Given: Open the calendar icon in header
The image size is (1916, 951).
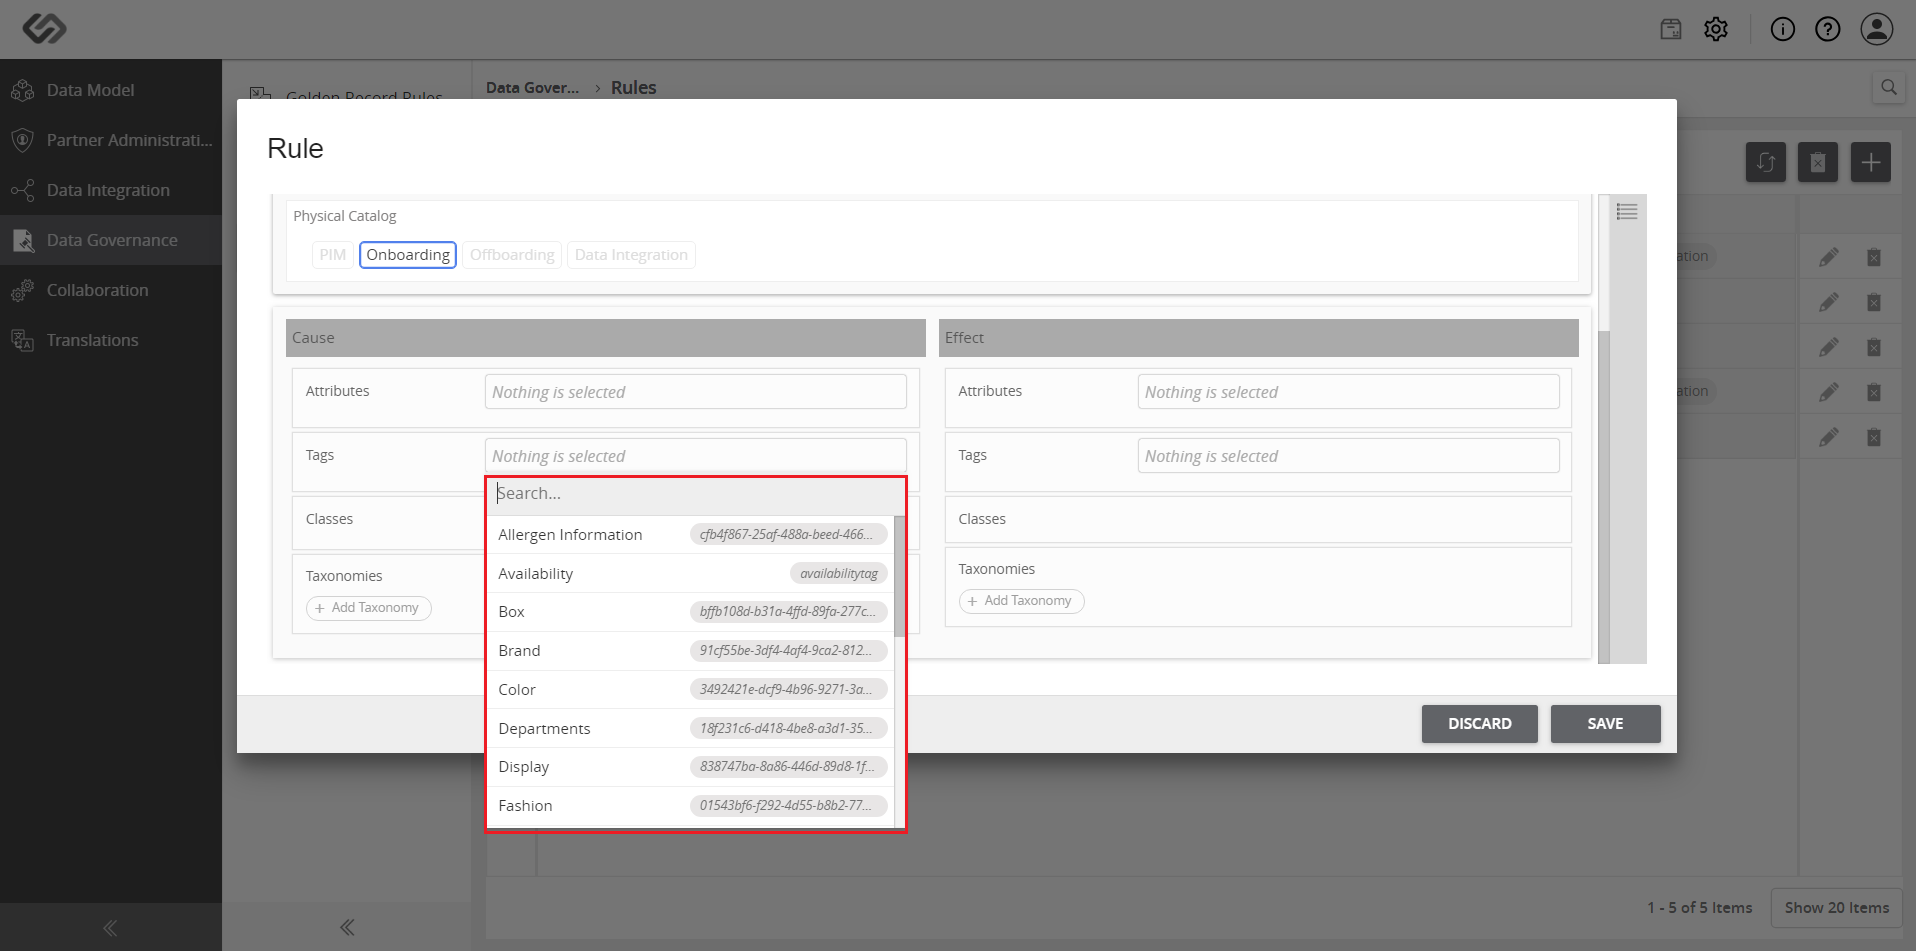Looking at the screenshot, I should [x=1671, y=29].
